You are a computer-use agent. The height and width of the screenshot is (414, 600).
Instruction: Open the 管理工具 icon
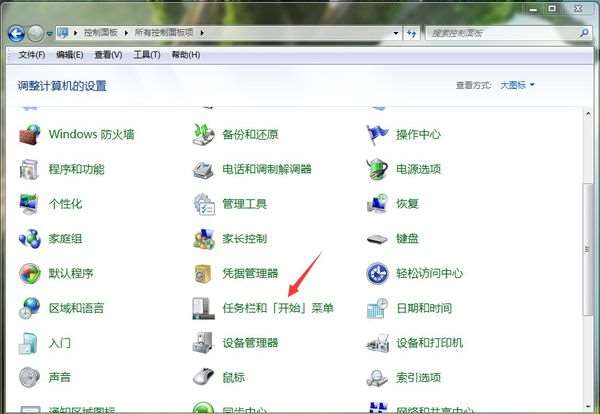[x=204, y=204]
